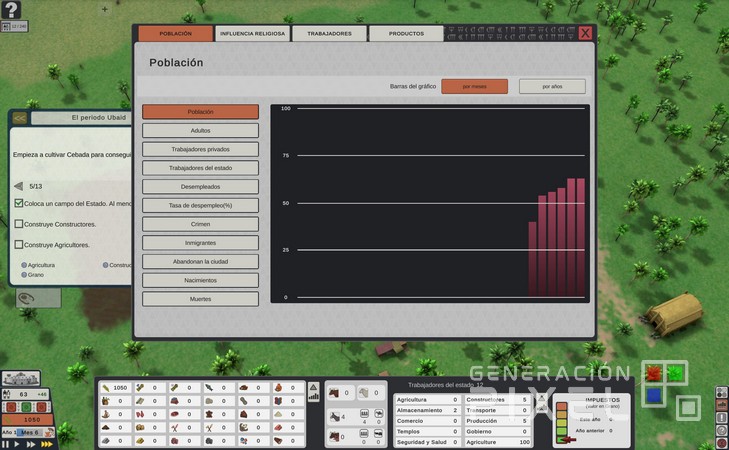
Task: Click the Gobierno workers row
Action: tap(497, 431)
